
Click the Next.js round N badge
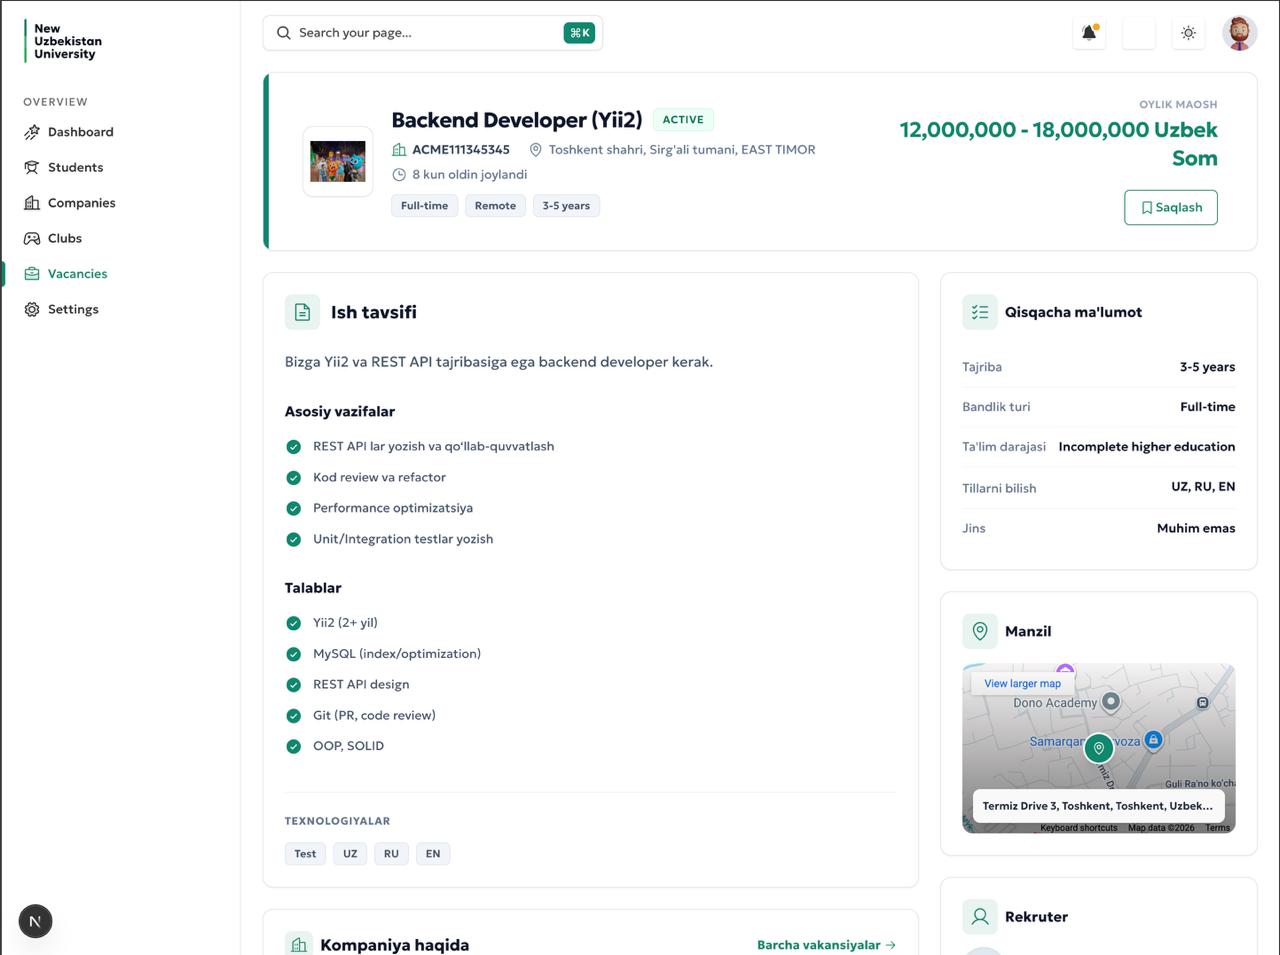tap(35, 921)
